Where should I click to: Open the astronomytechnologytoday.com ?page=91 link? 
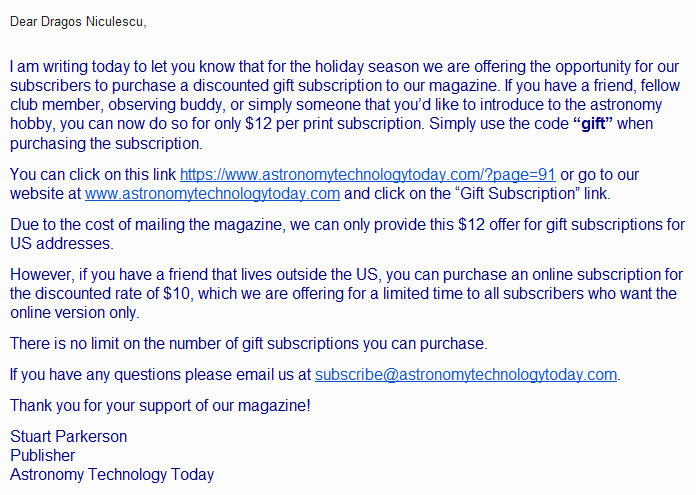[x=367, y=174]
